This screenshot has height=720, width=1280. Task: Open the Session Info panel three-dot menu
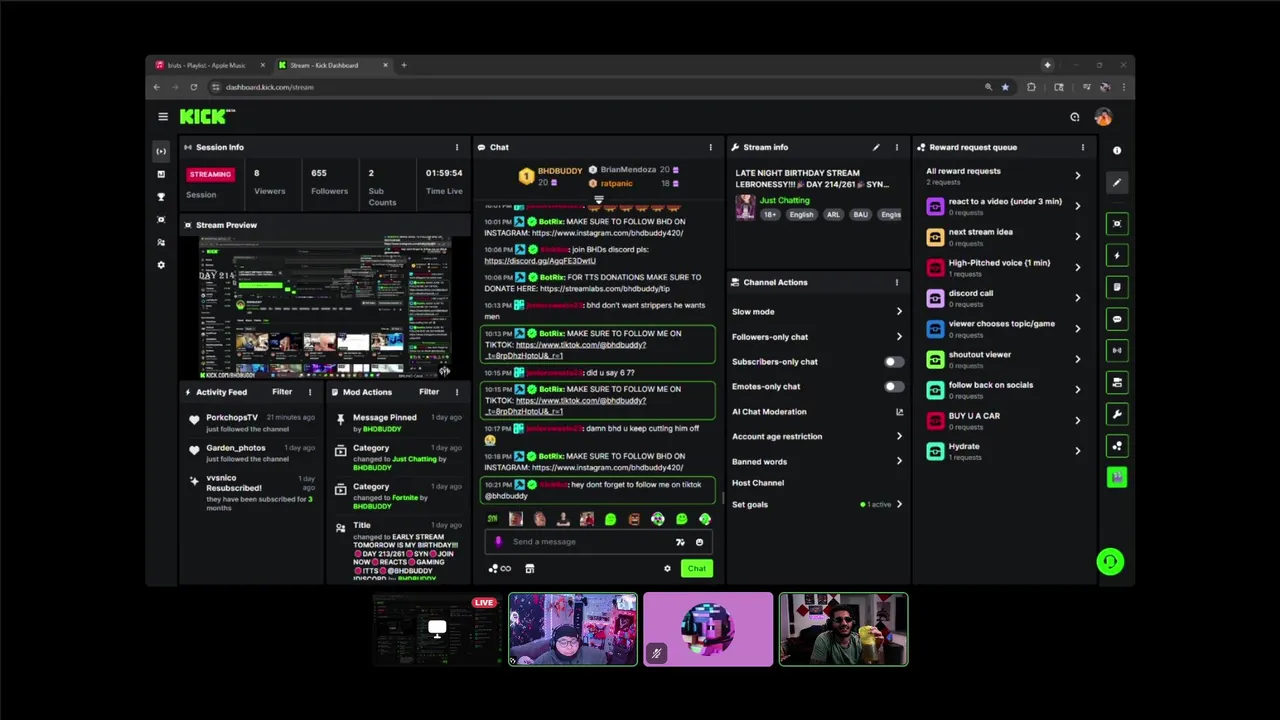[x=457, y=147]
